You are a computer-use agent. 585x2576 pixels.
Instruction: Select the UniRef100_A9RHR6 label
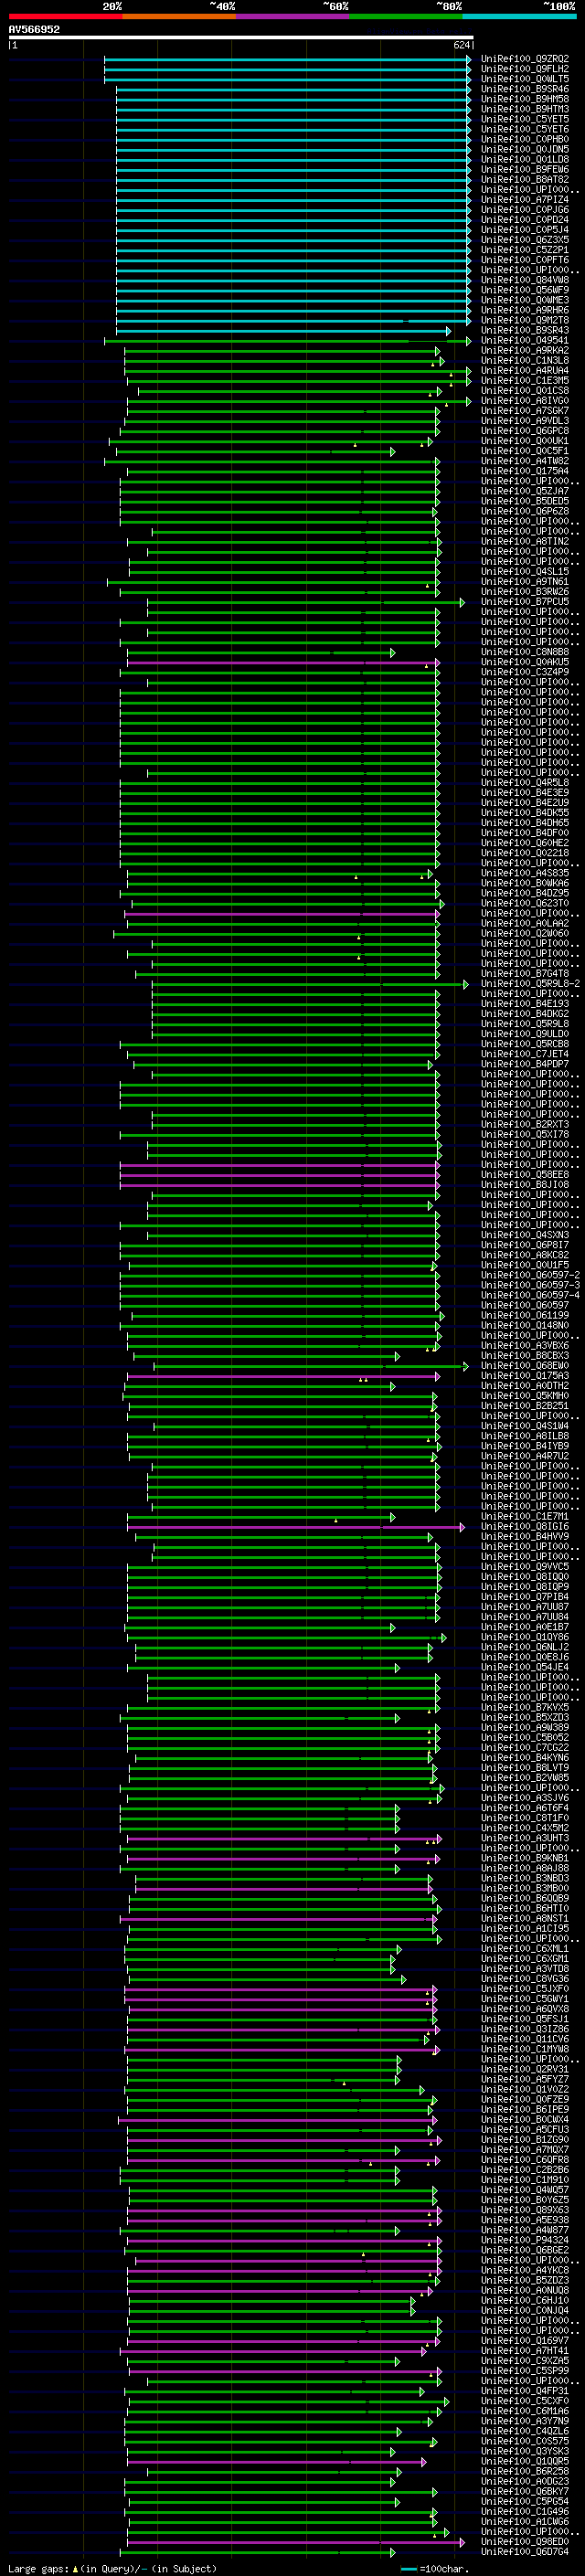coord(525,310)
